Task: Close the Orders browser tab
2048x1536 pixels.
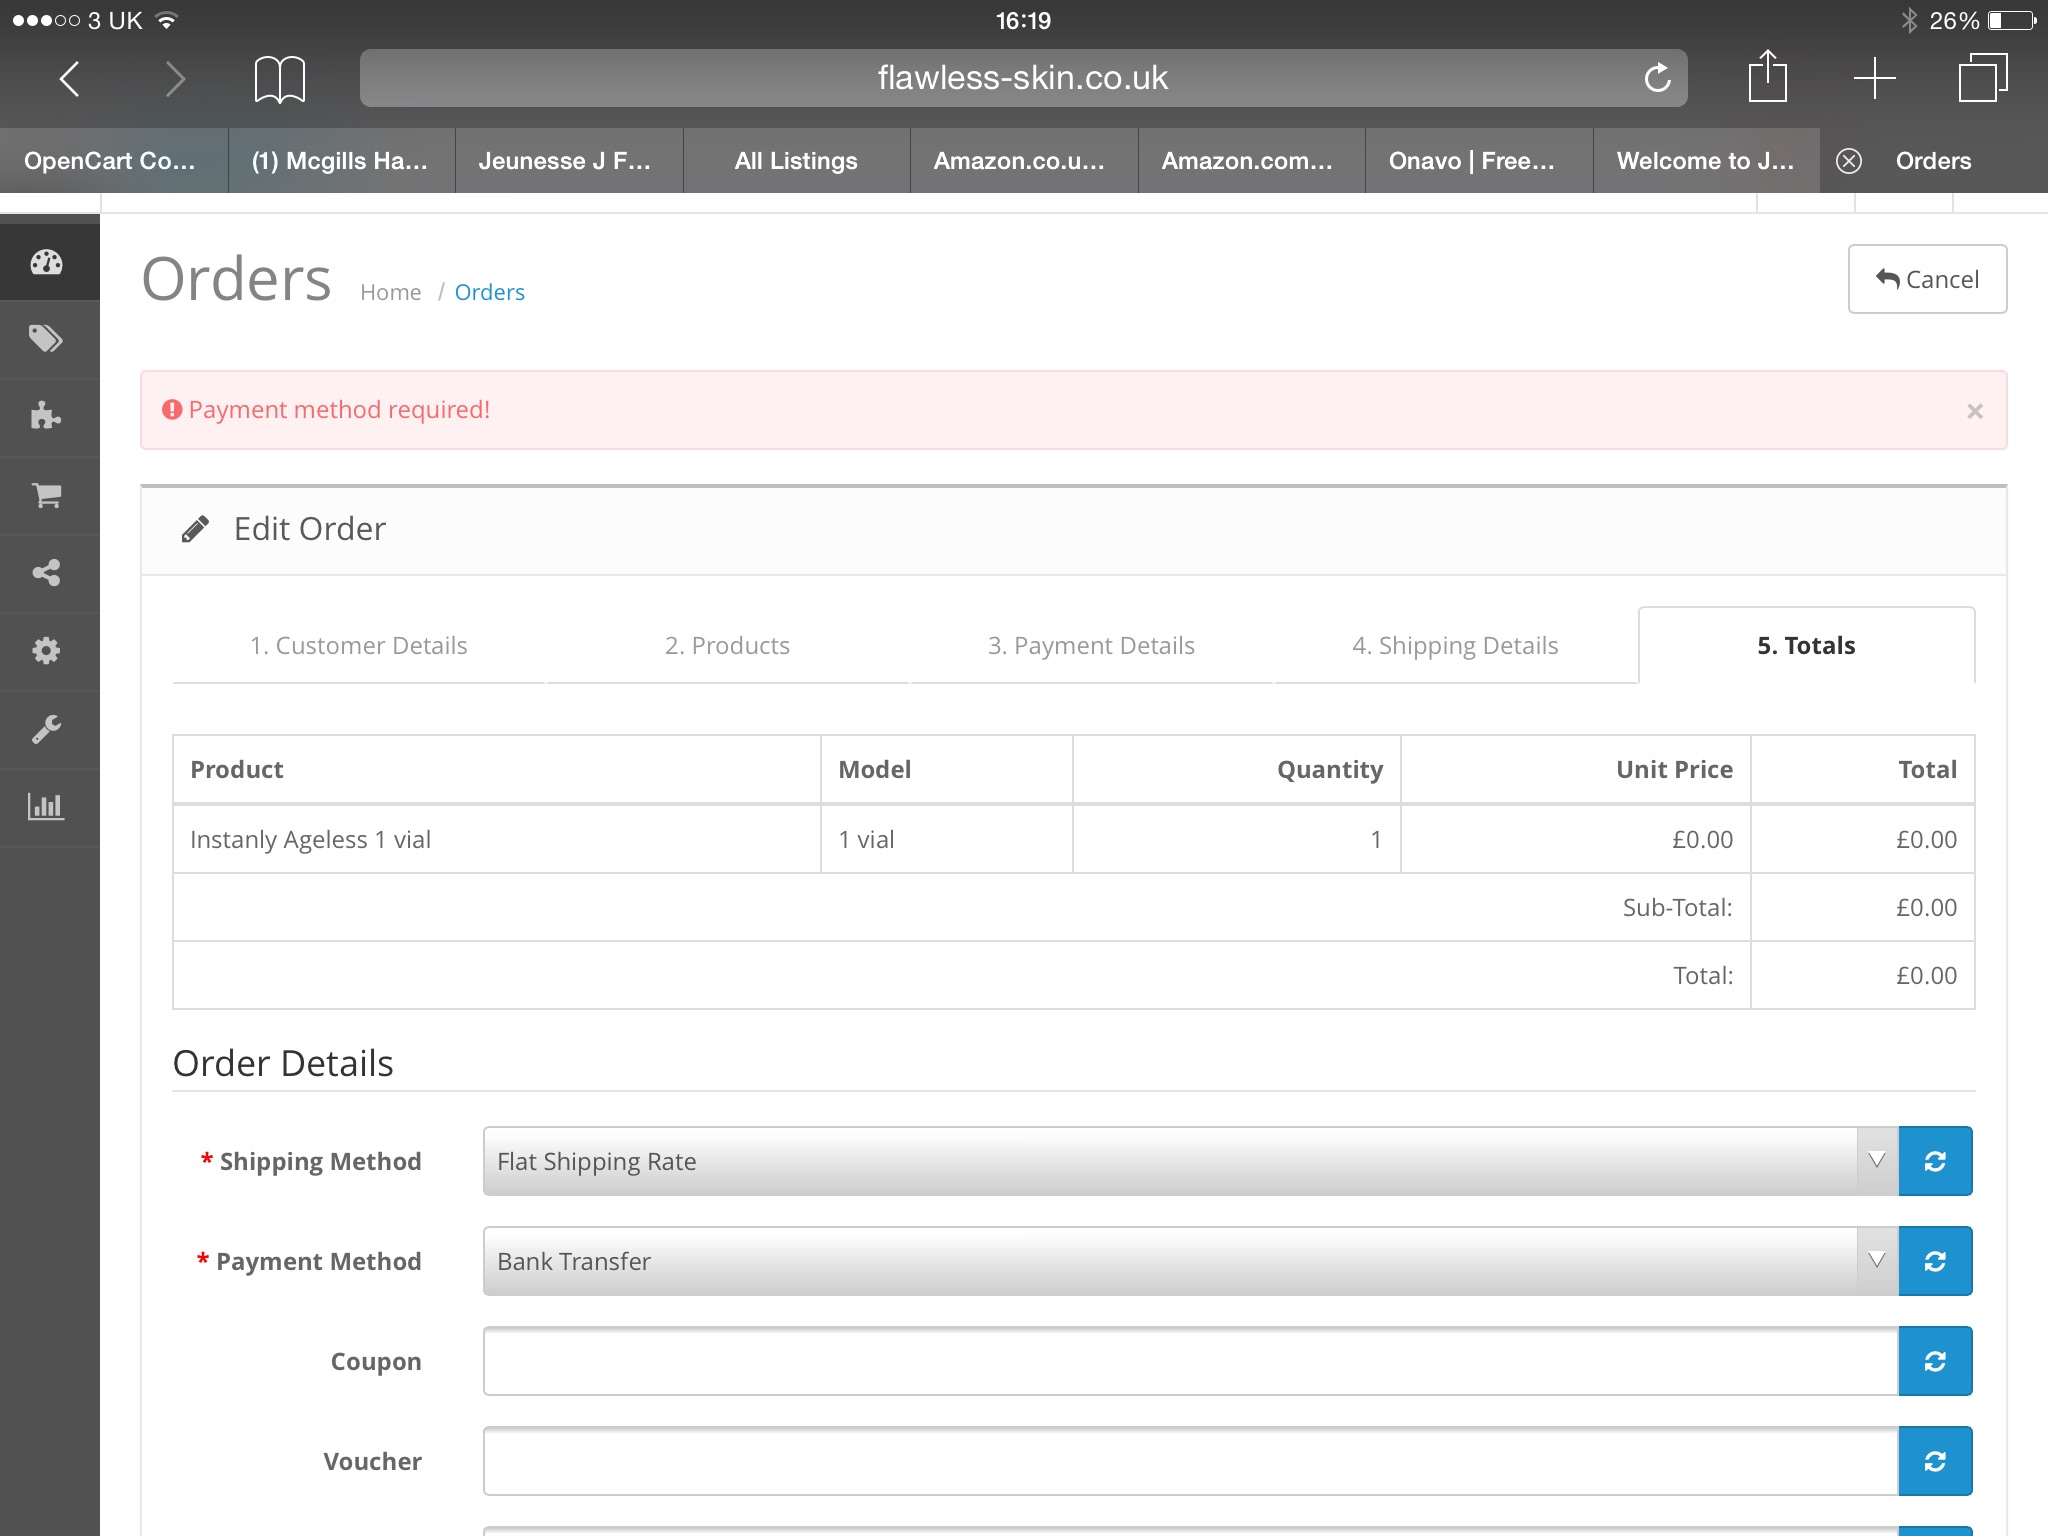Action: 1849,161
